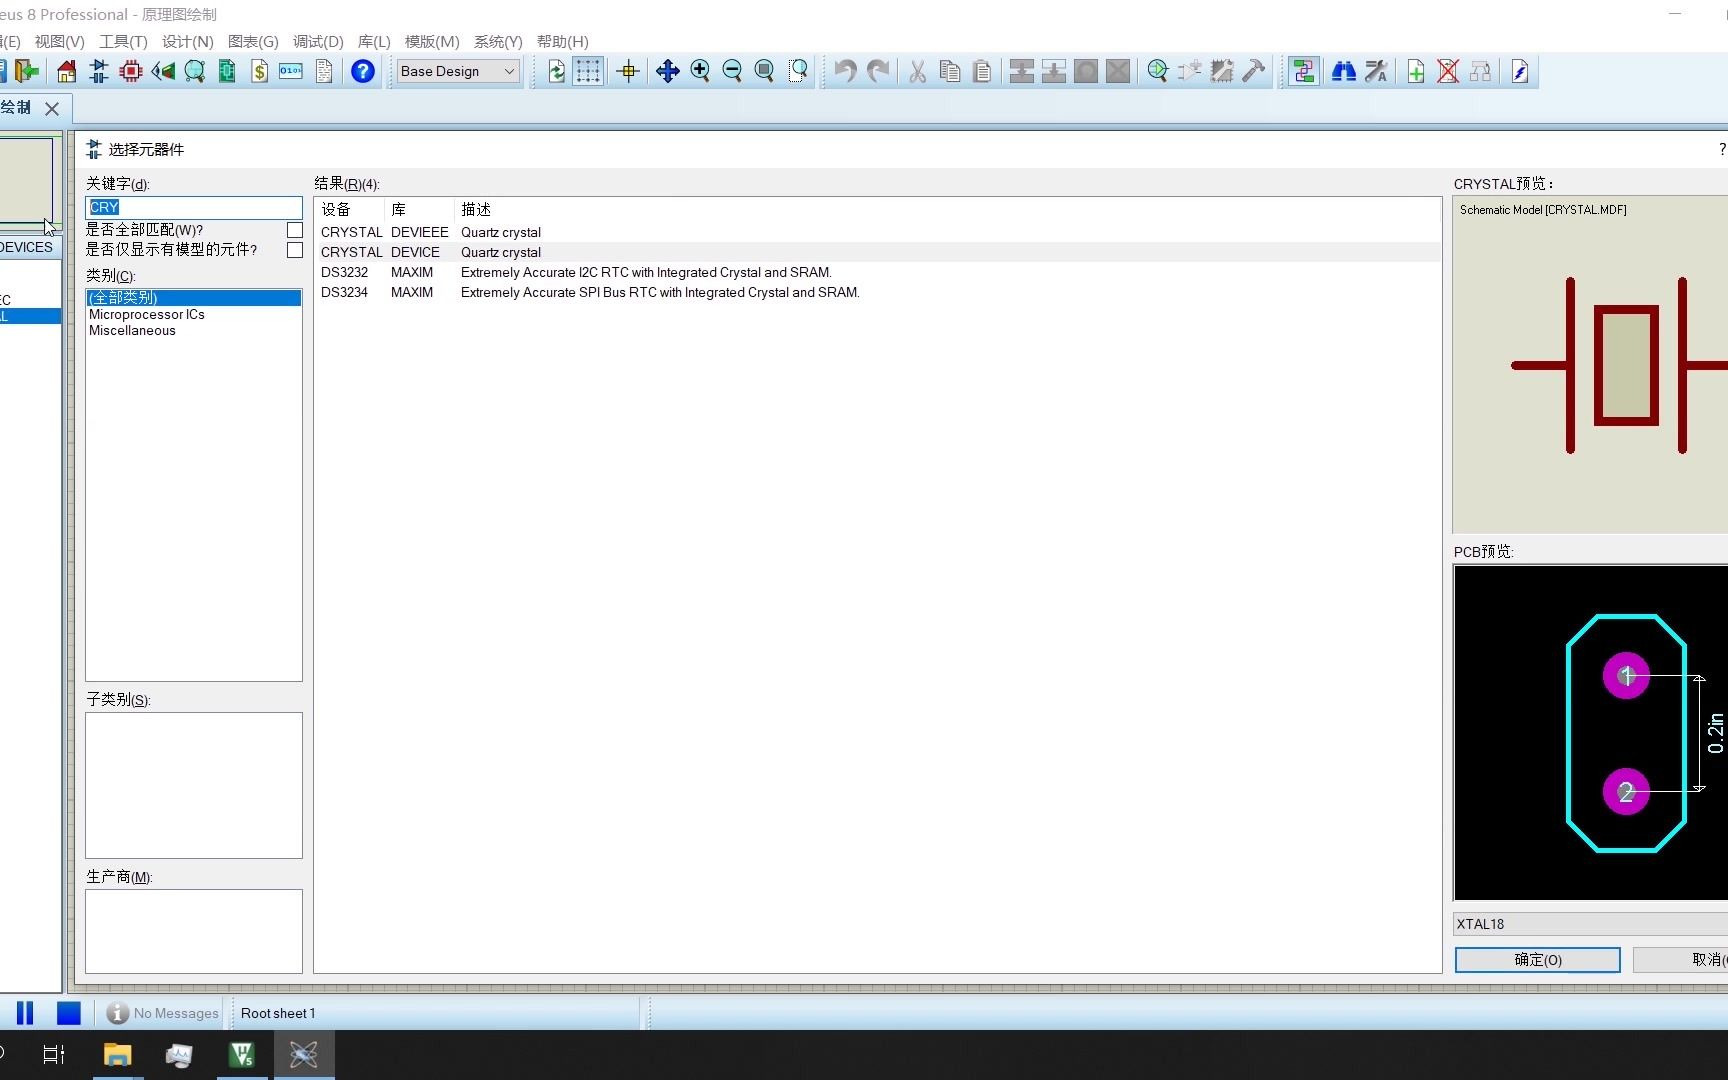This screenshot has width=1728, height=1080.
Task: Select Microprocessor ICs category
Action: (x=194, y=314)
